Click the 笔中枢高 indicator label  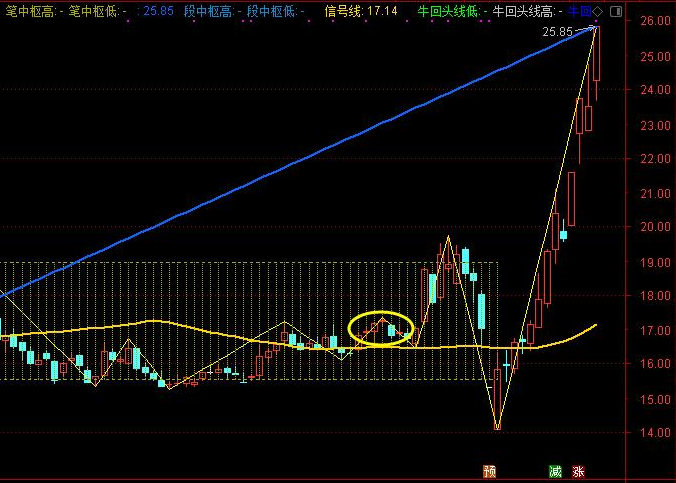(34, 11)
